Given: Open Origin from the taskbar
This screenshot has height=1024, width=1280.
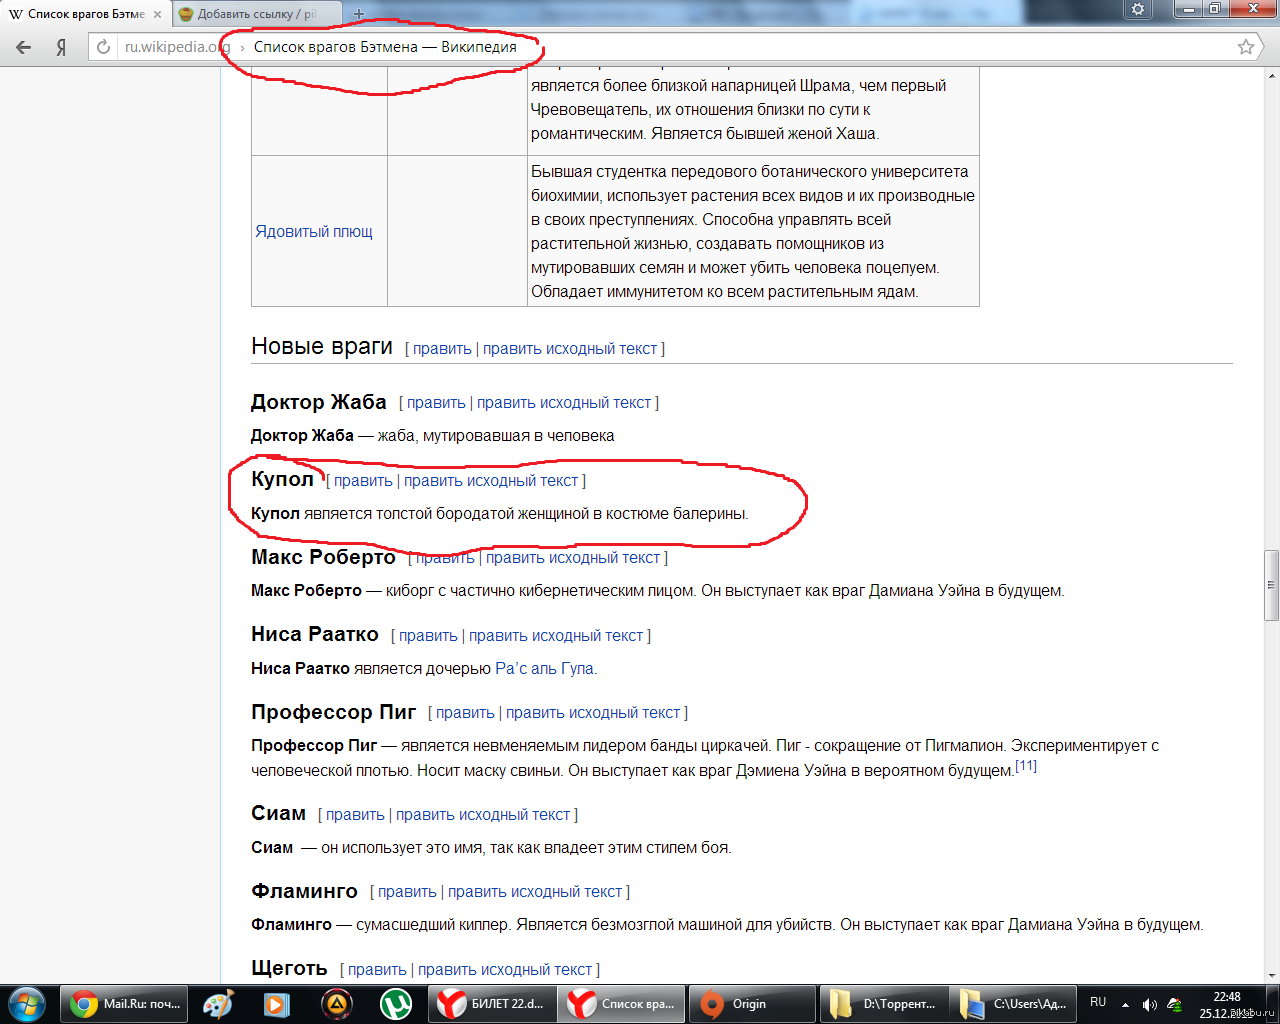Looking at the screenshot, I should click(752, 1004).
